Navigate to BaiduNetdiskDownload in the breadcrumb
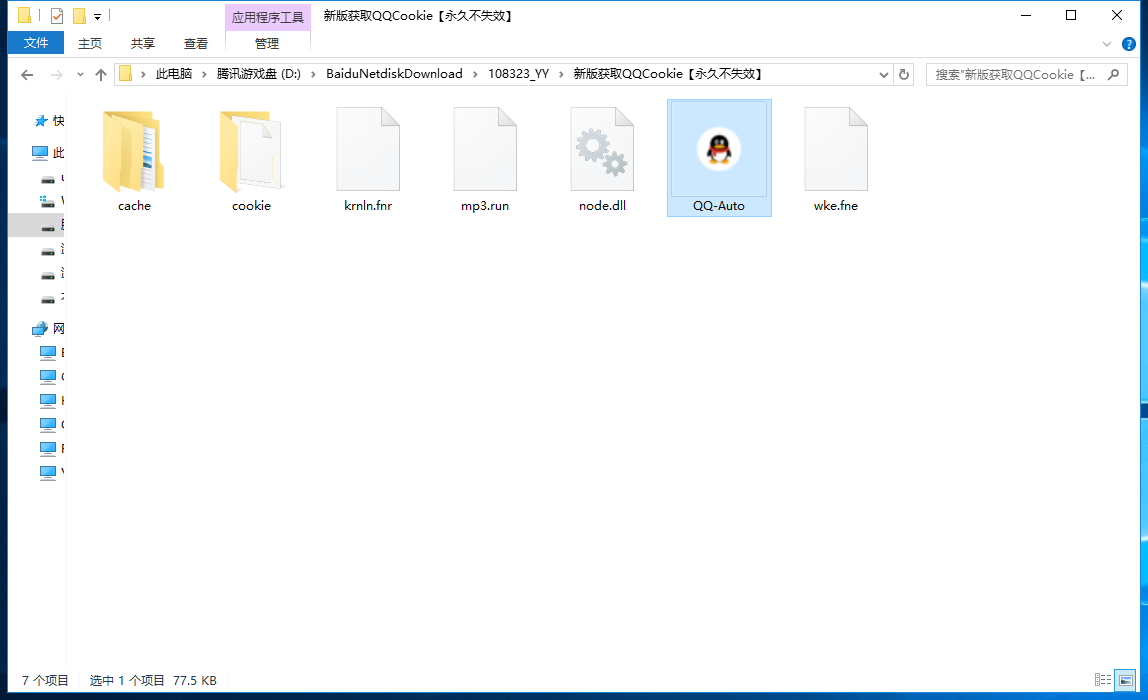1148x700 pixels. pos(394,74)
